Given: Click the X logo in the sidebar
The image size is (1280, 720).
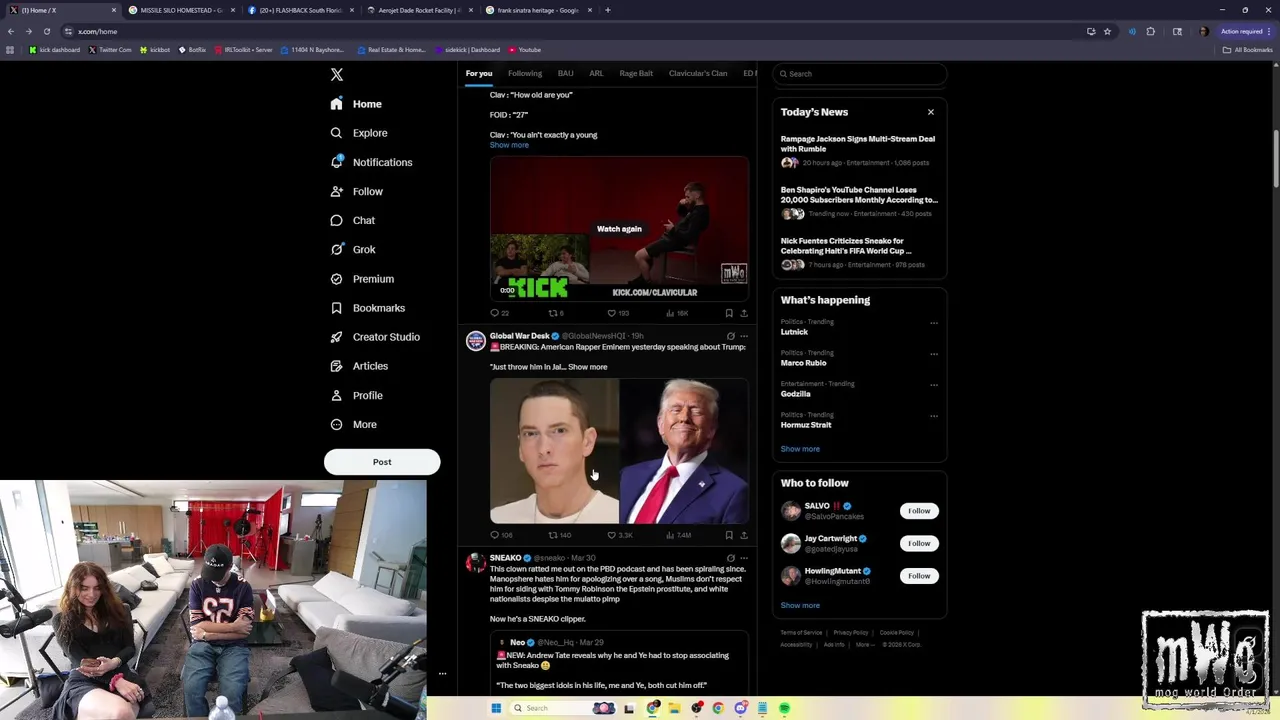Looking at the screenshot, I should [337, 75].
